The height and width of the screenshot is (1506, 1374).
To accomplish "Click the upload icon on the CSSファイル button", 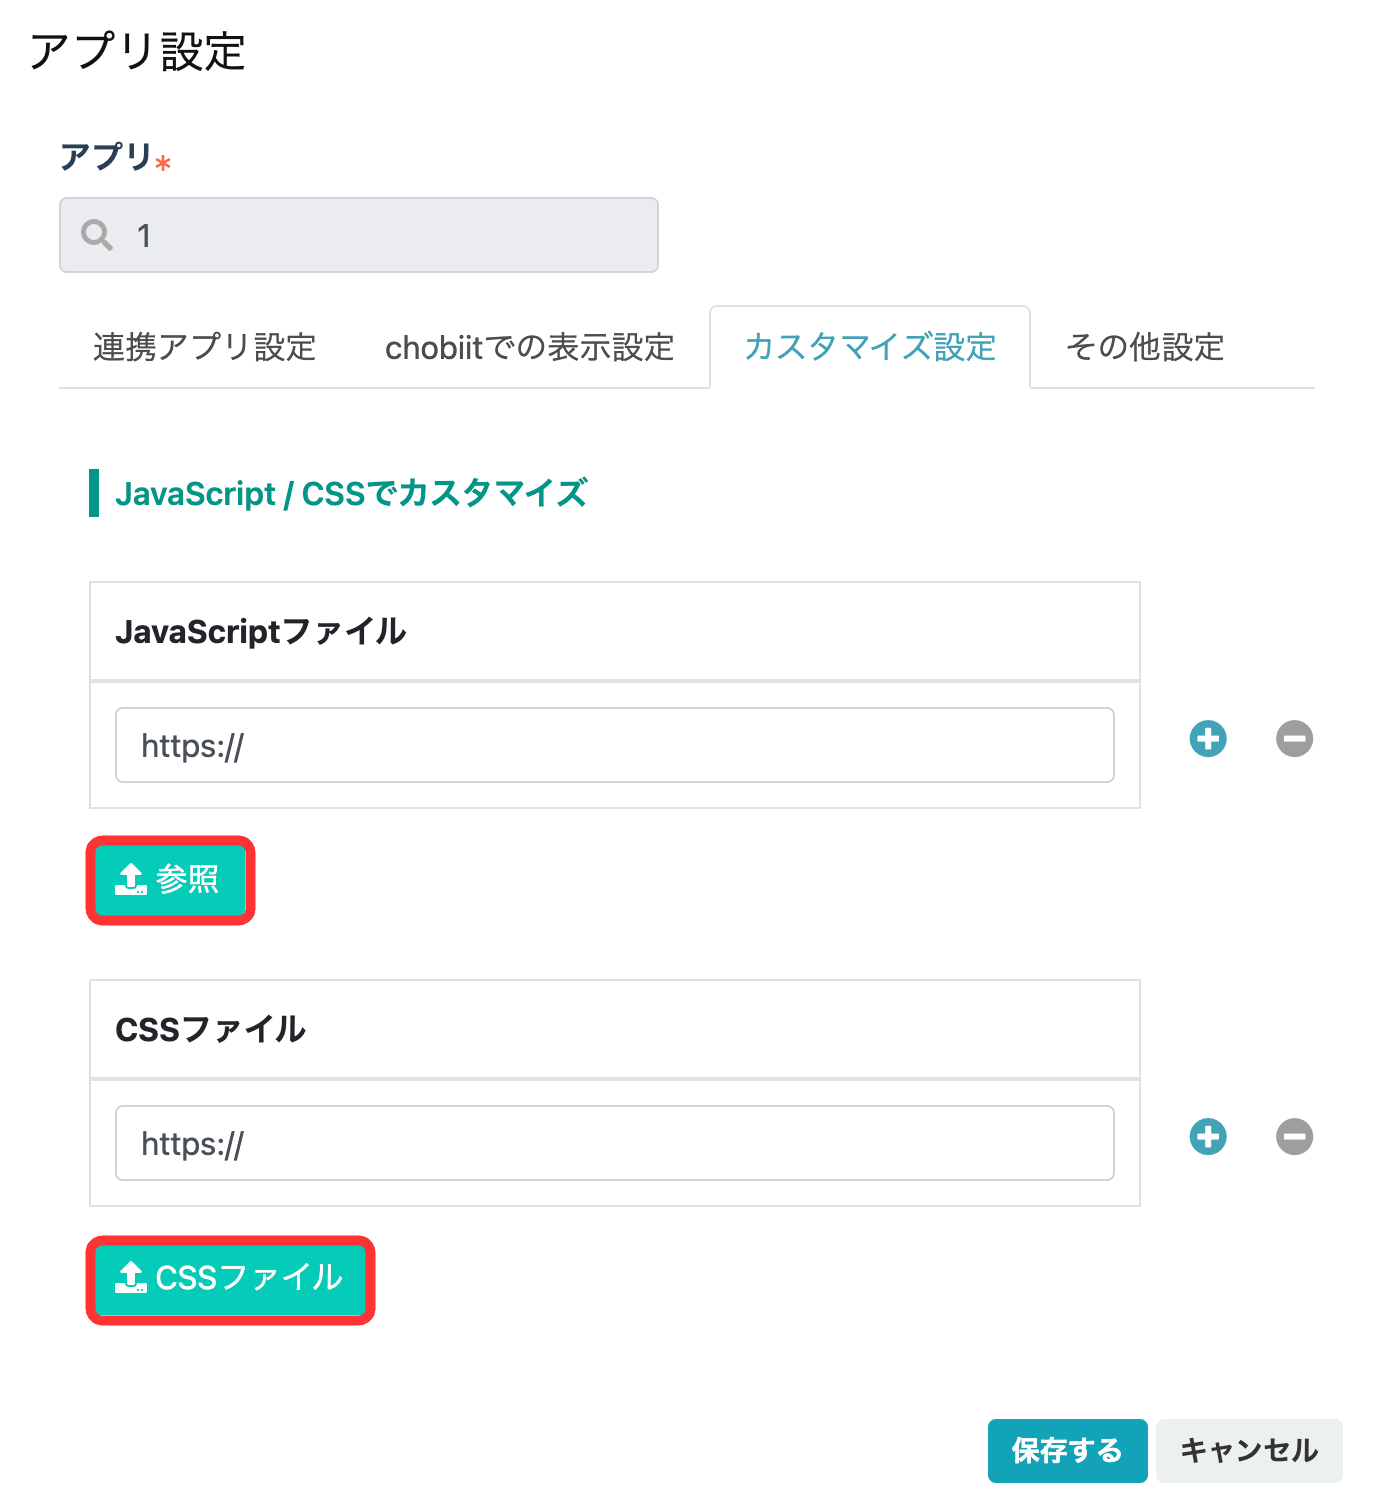I will [130, 1277].
